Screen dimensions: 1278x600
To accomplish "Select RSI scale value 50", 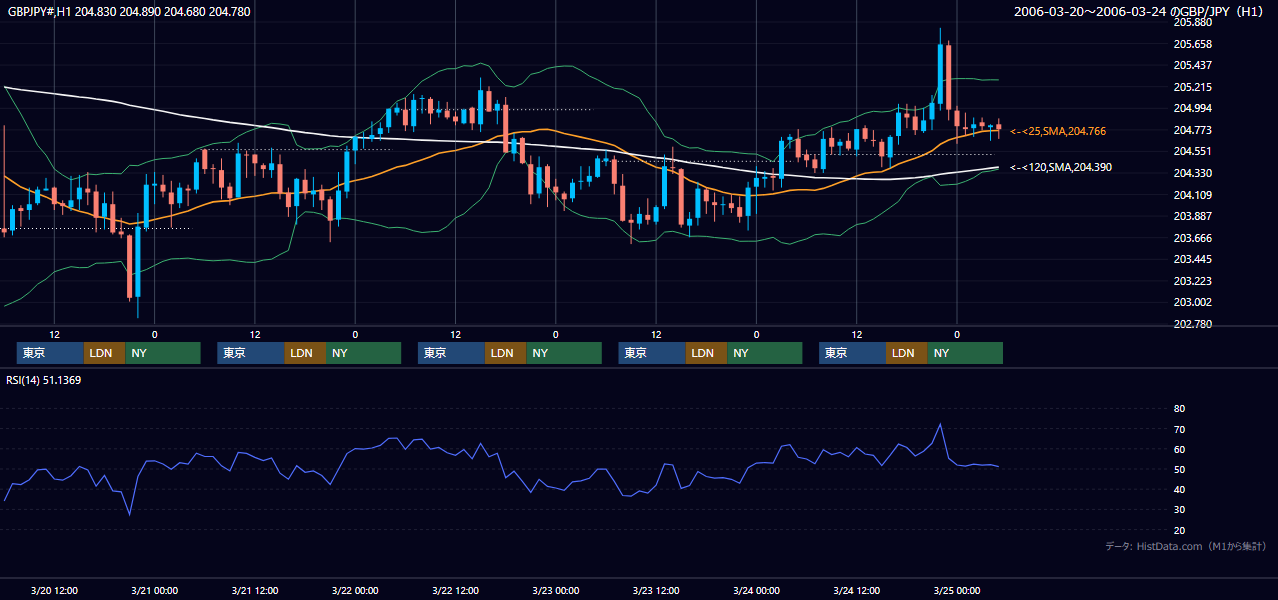I will click(x=1179, y=469).
